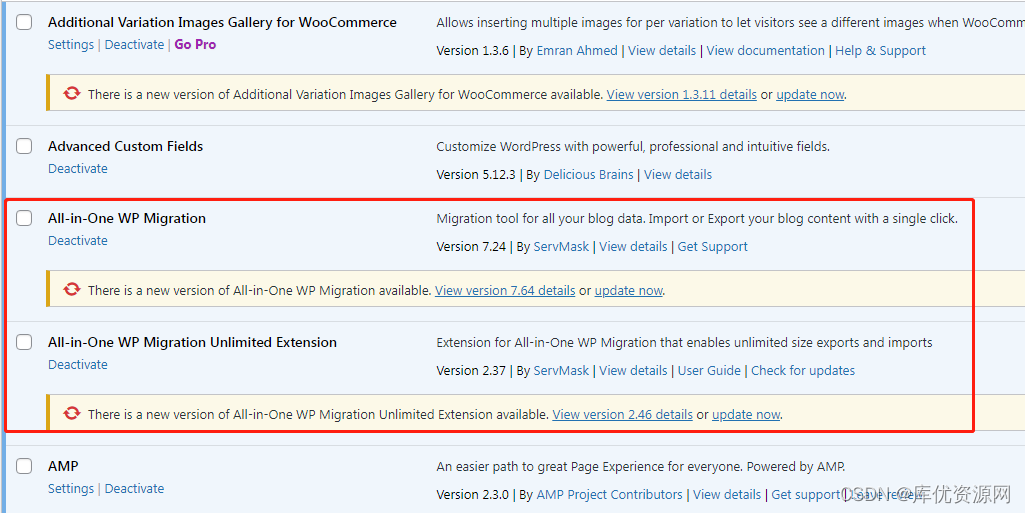Viewport: 1025px width, 513px height.
Task: Click Check for updates link
Action: point(803,371)
